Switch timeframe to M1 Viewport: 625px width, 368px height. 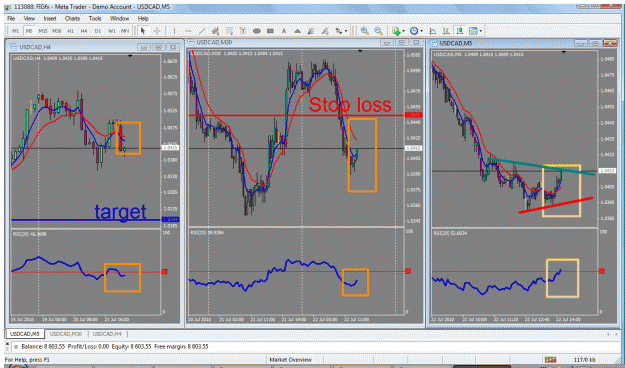(x=16, y=31)
